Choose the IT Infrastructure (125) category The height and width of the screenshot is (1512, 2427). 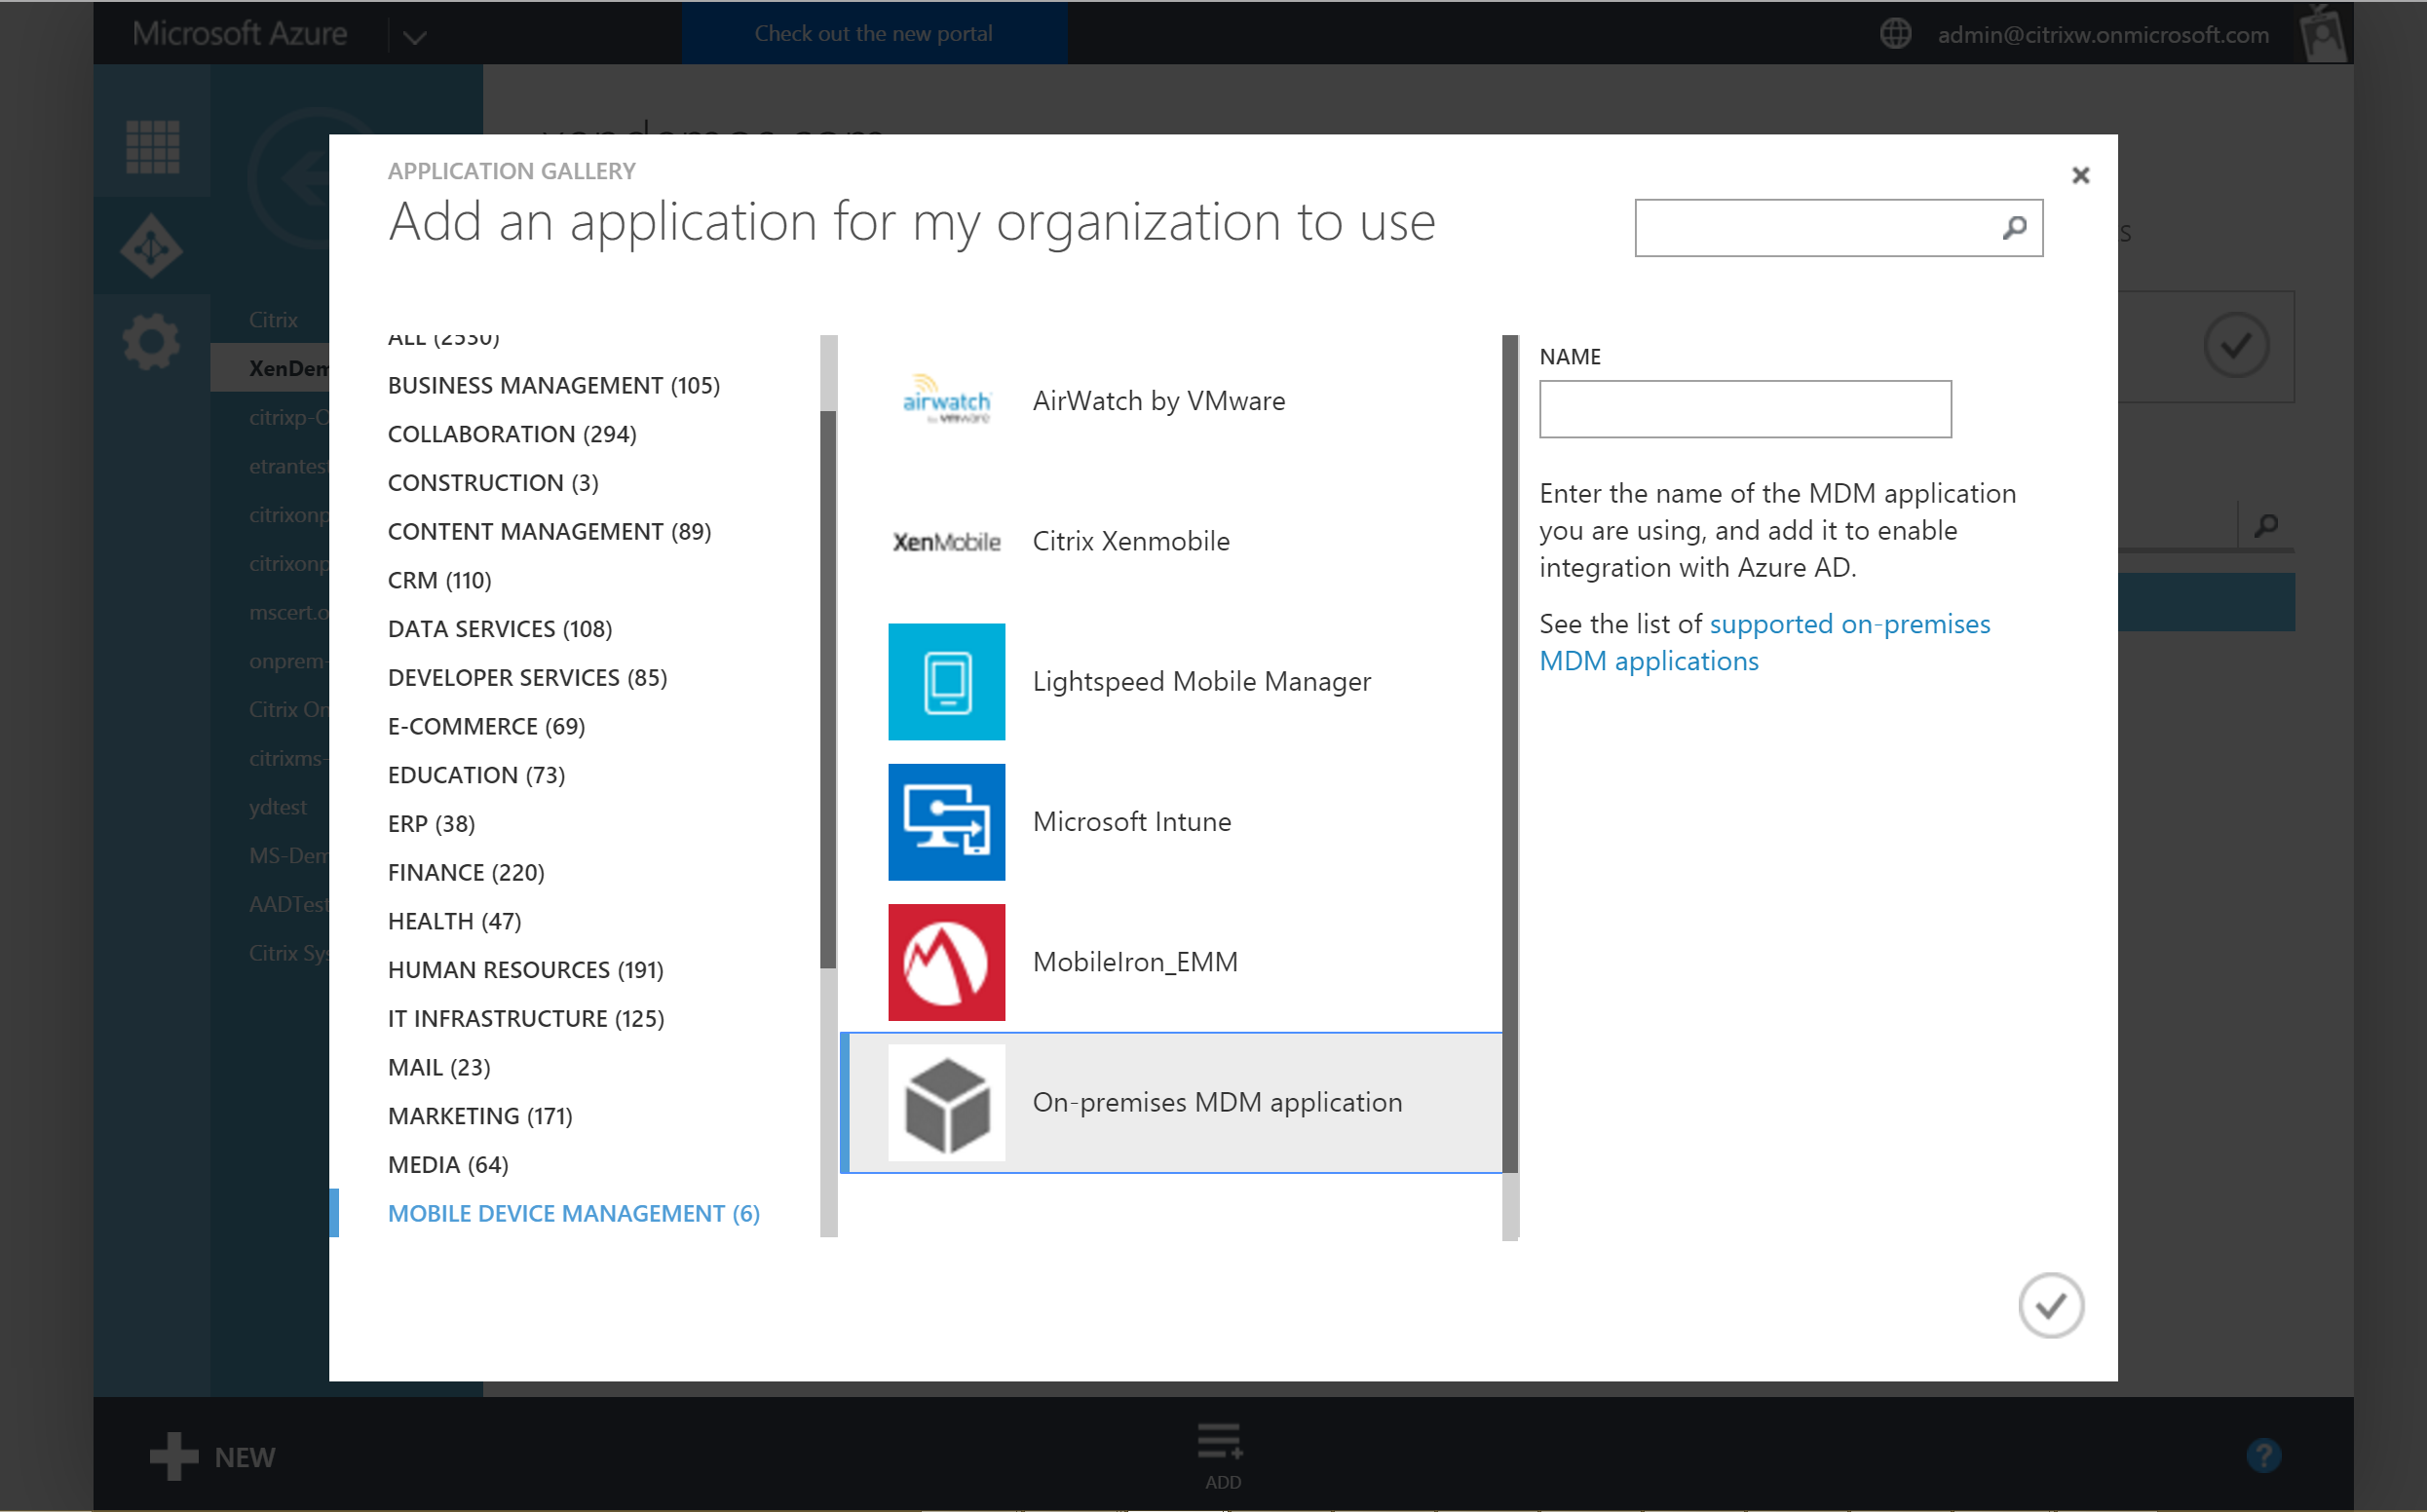pos(525,1018)
